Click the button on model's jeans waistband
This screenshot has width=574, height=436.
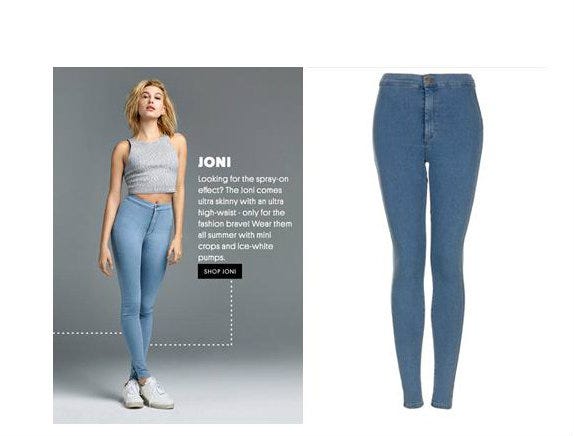pyautogui.click(x=156, y=207)
